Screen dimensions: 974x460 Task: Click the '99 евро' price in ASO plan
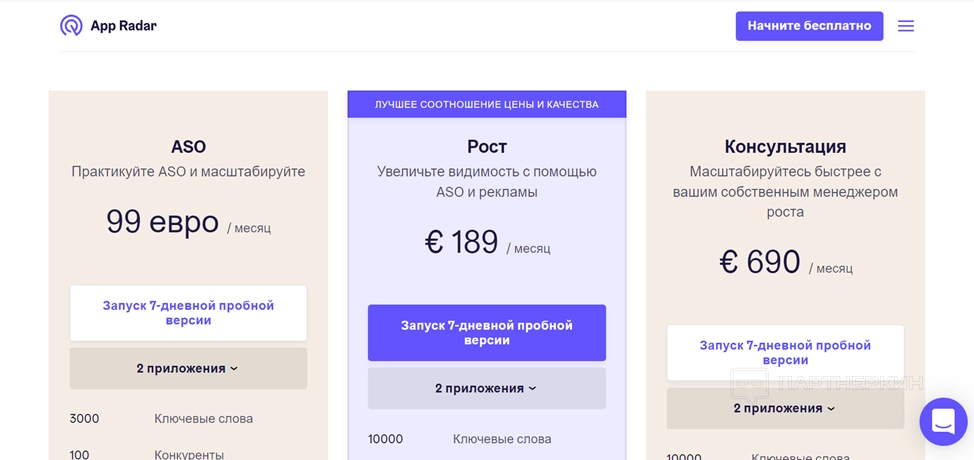pos(162,222)
